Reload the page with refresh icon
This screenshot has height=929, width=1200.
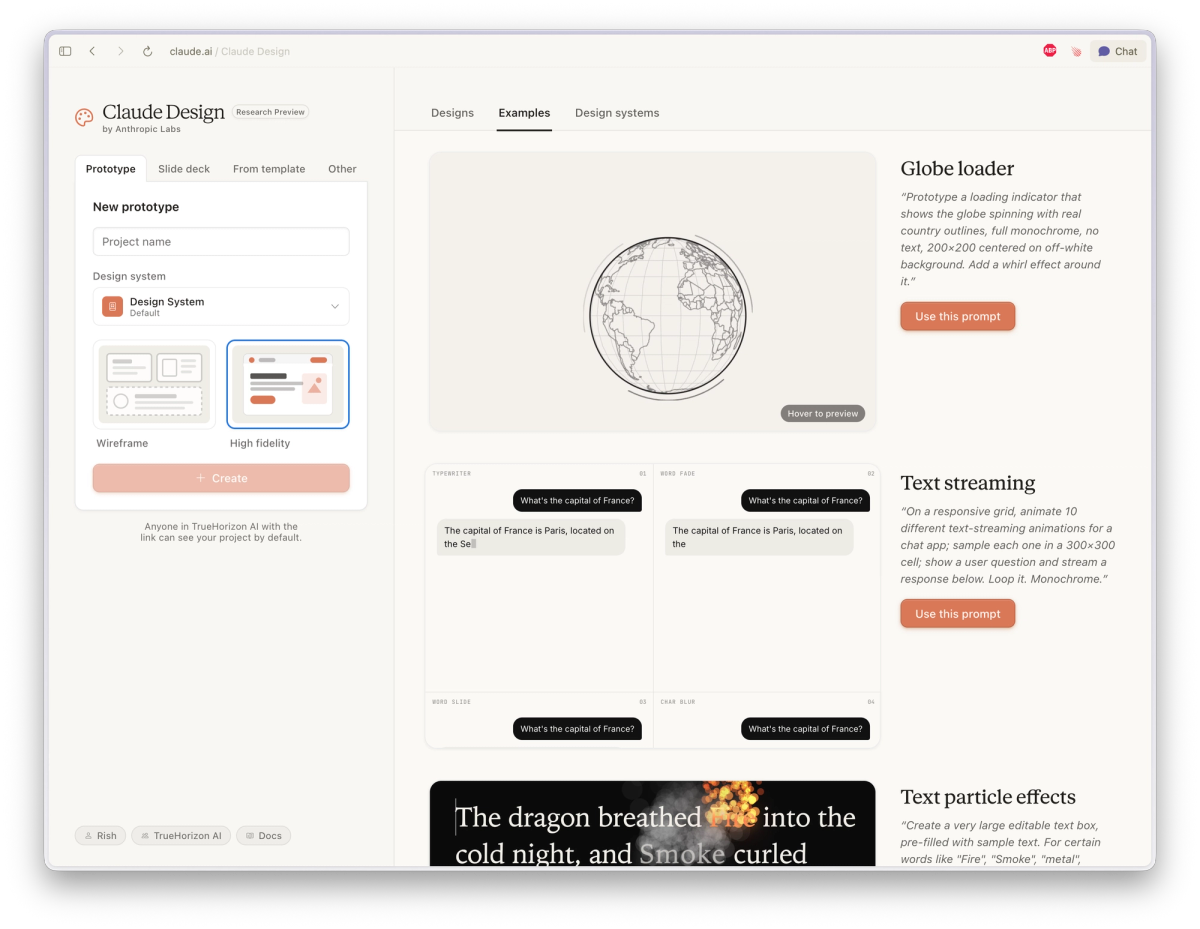click(x=147, y=51)
